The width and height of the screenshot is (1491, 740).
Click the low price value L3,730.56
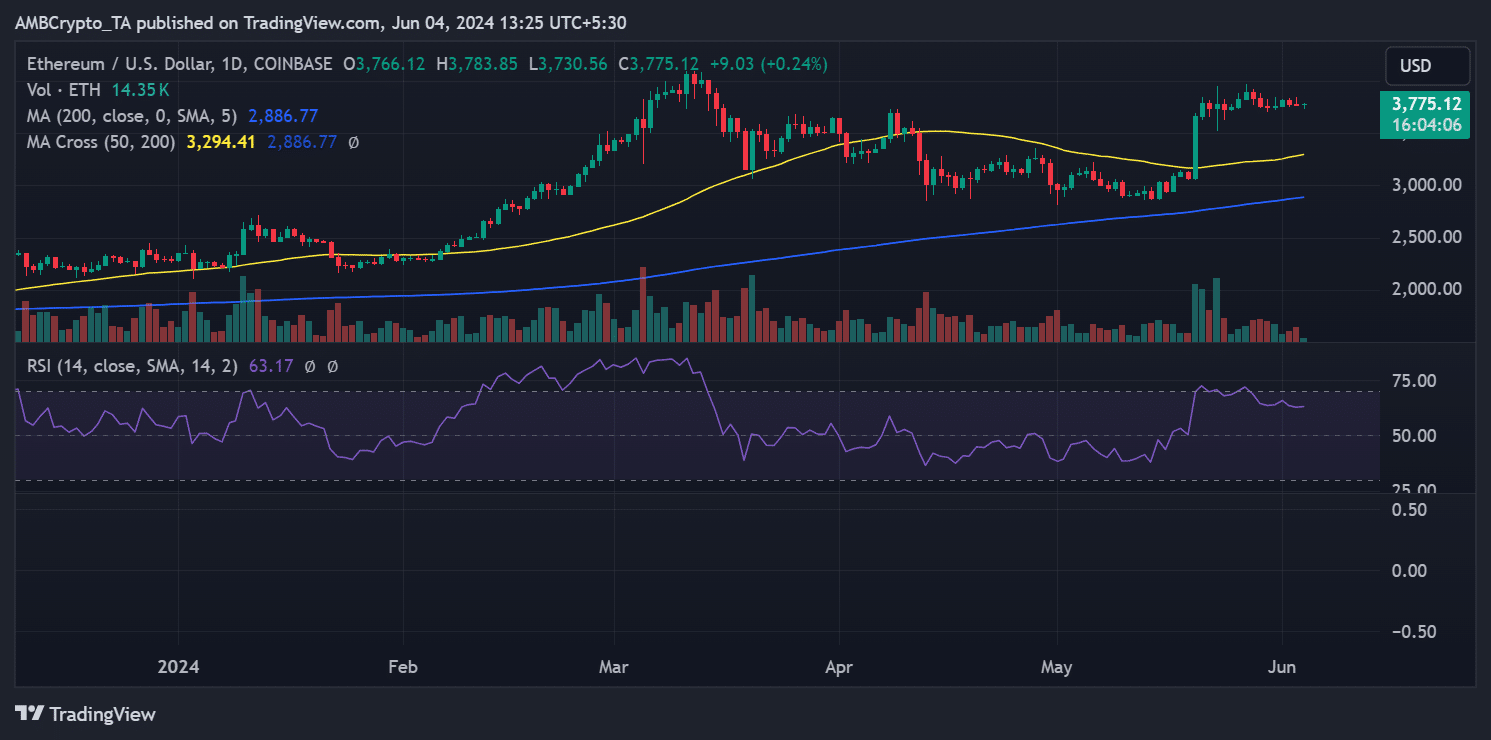(567, 64)
